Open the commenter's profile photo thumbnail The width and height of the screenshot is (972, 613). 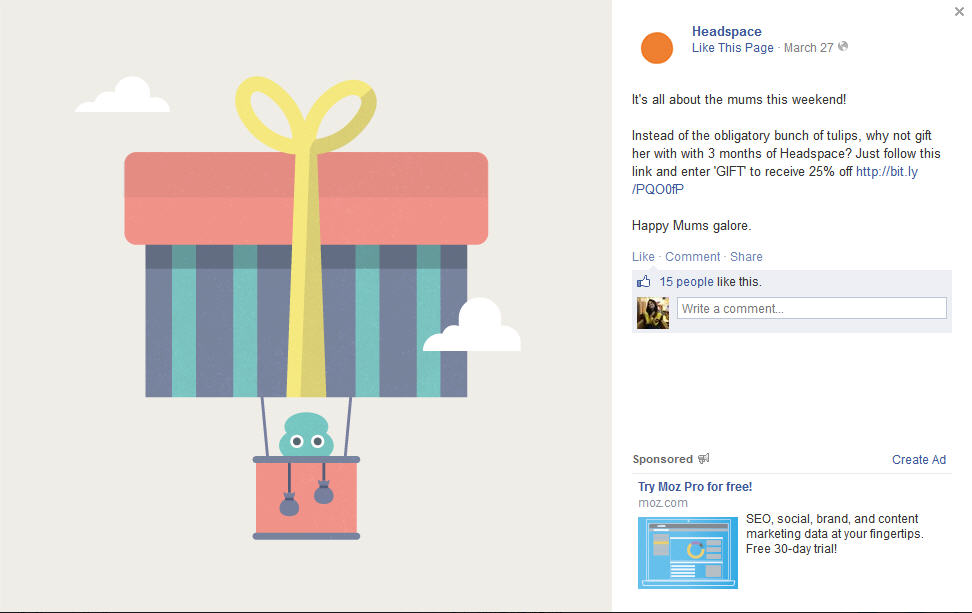click(x=653, y=312)
